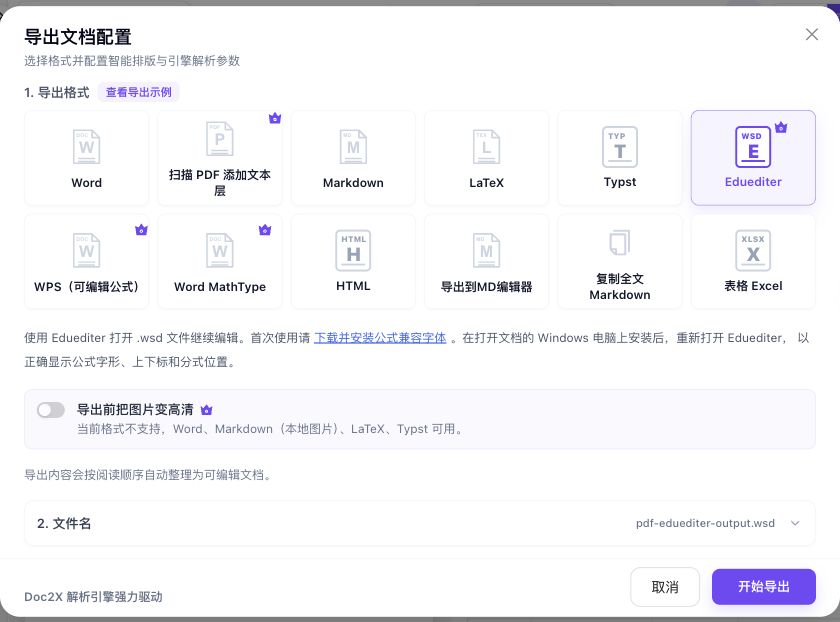Click the pdf-eduediter-output.wsd file name

[x=705, y=523]
